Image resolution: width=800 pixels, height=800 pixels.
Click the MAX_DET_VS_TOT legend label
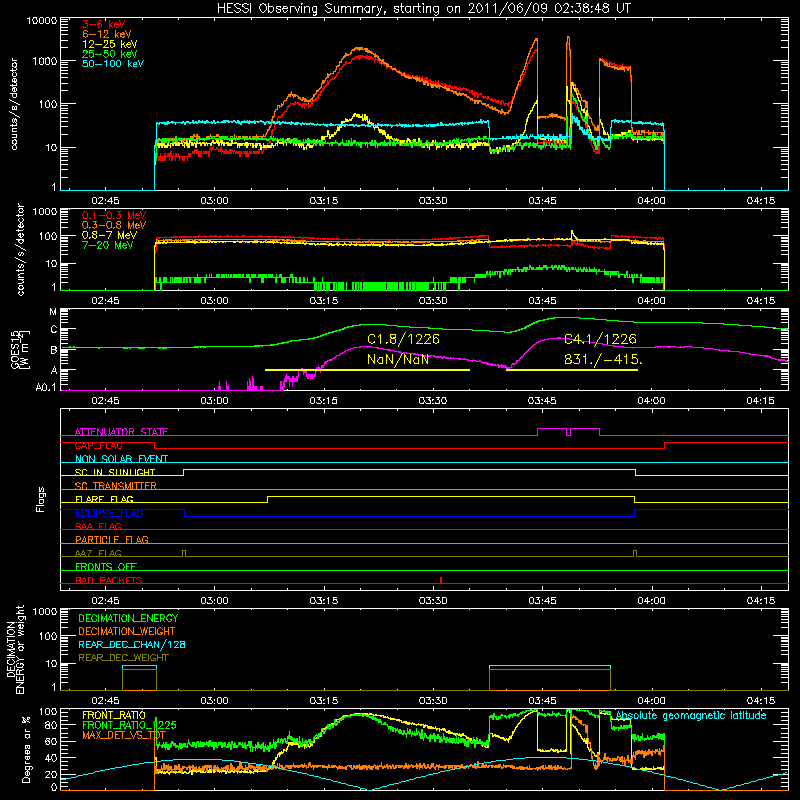[x=124, y=735]
